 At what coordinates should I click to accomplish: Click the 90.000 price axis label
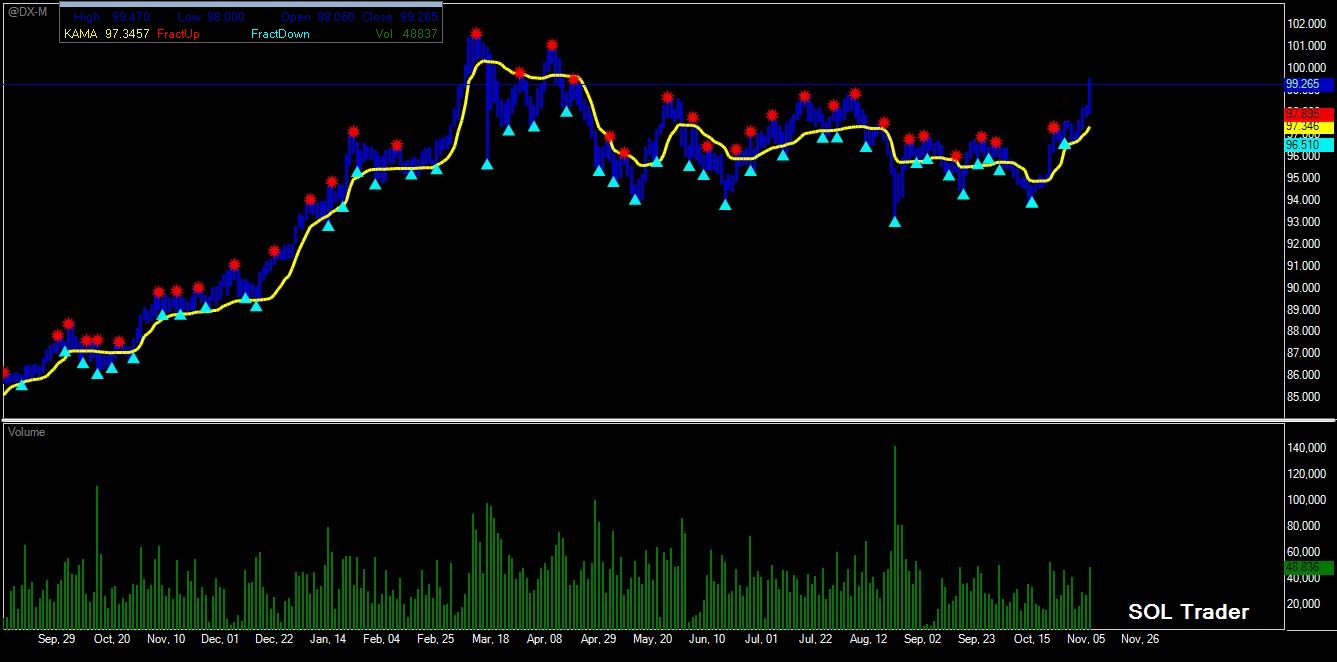tap(1305, 288)
